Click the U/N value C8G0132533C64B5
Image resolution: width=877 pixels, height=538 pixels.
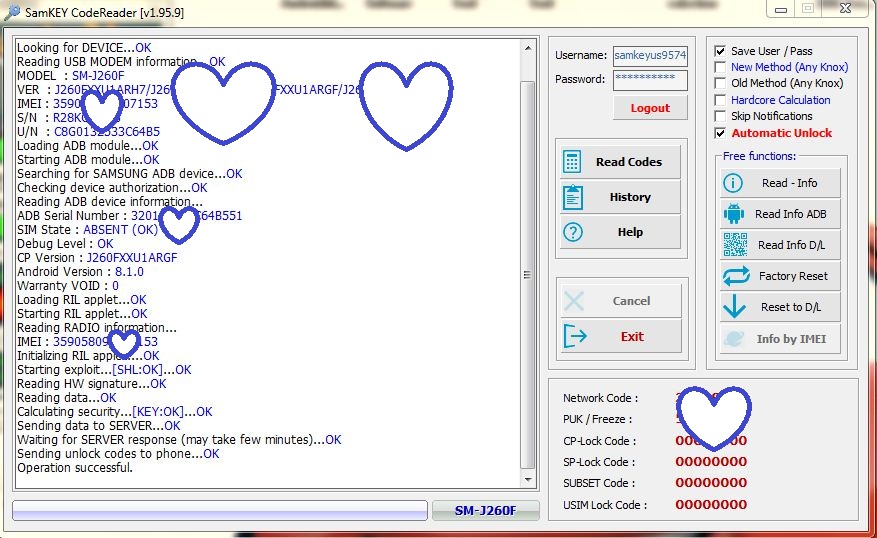click(x=107, y=131)
